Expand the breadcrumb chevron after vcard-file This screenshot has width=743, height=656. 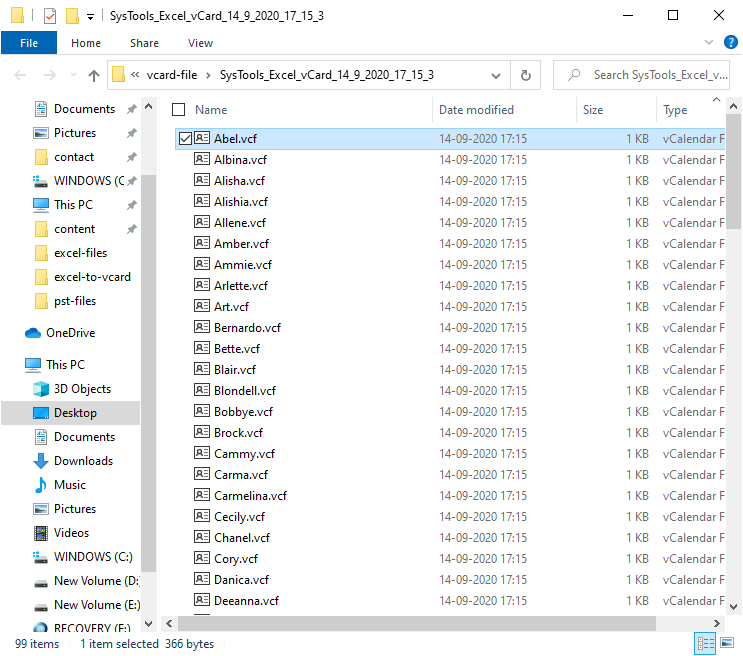coord(208,75)
